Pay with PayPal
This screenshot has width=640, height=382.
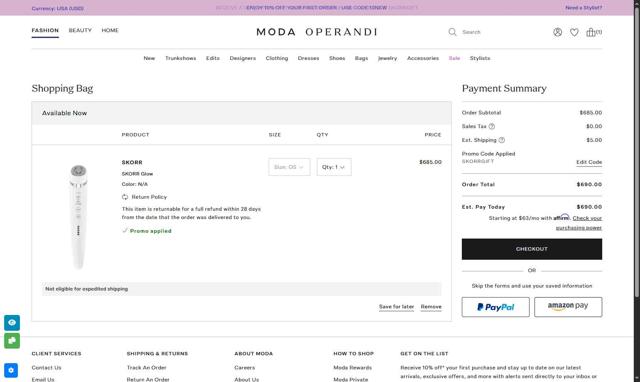click(496, 307)
